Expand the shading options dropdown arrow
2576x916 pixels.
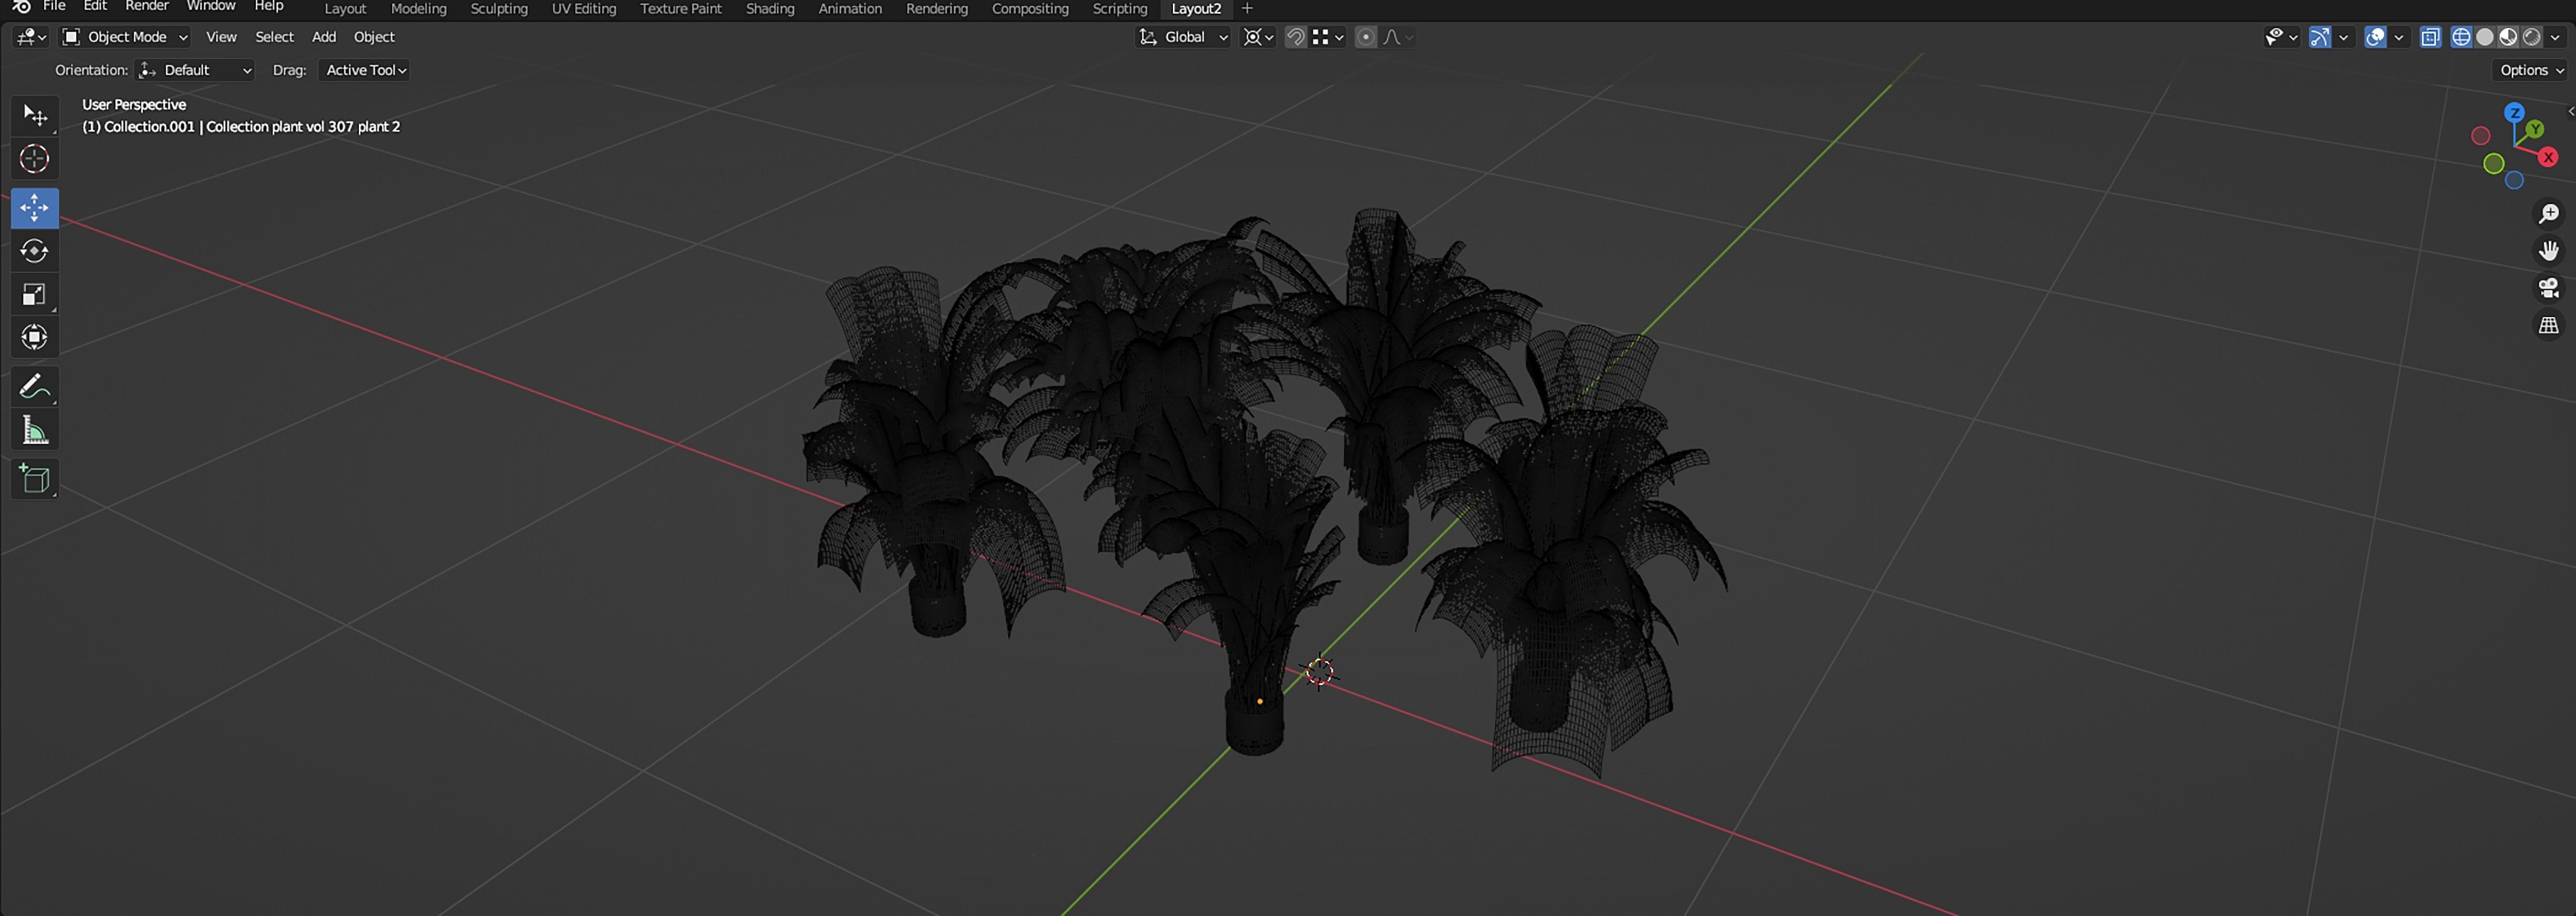tap(2555, 37)
